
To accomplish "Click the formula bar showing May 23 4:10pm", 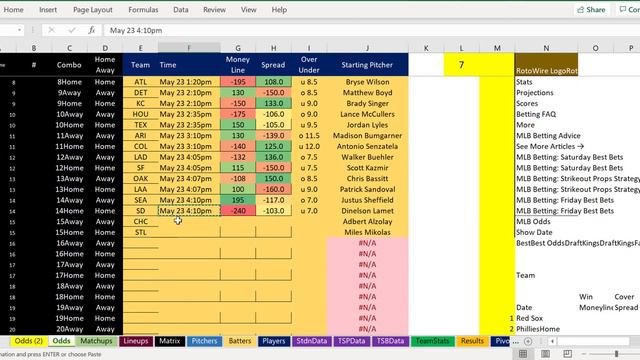I will click(371, 30).
